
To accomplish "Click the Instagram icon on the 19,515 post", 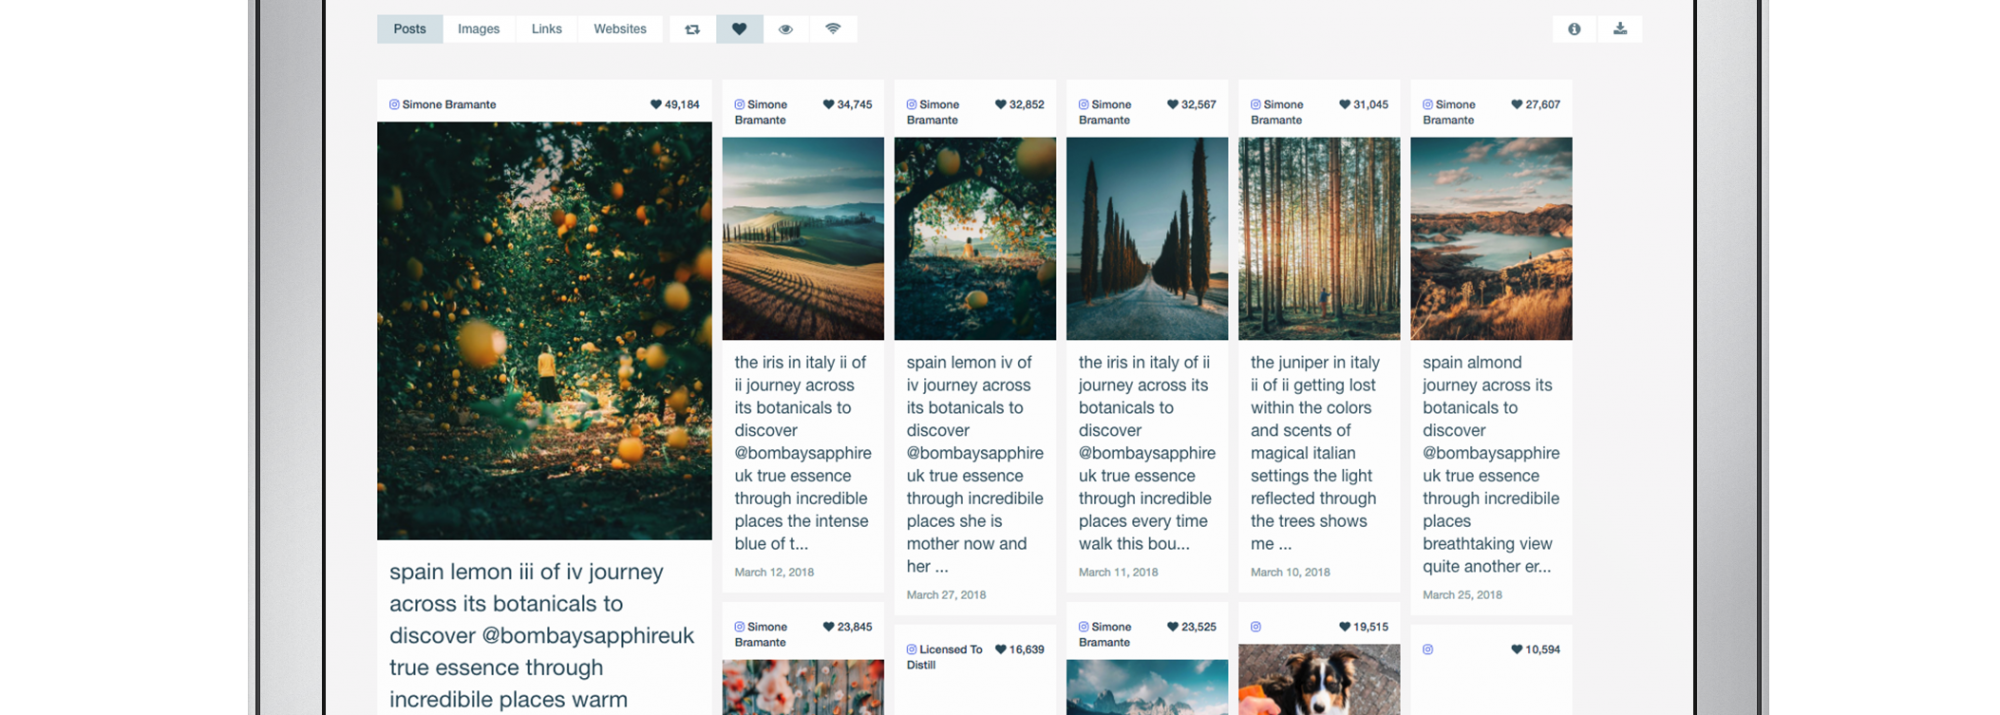I will tap(1256, 627).
